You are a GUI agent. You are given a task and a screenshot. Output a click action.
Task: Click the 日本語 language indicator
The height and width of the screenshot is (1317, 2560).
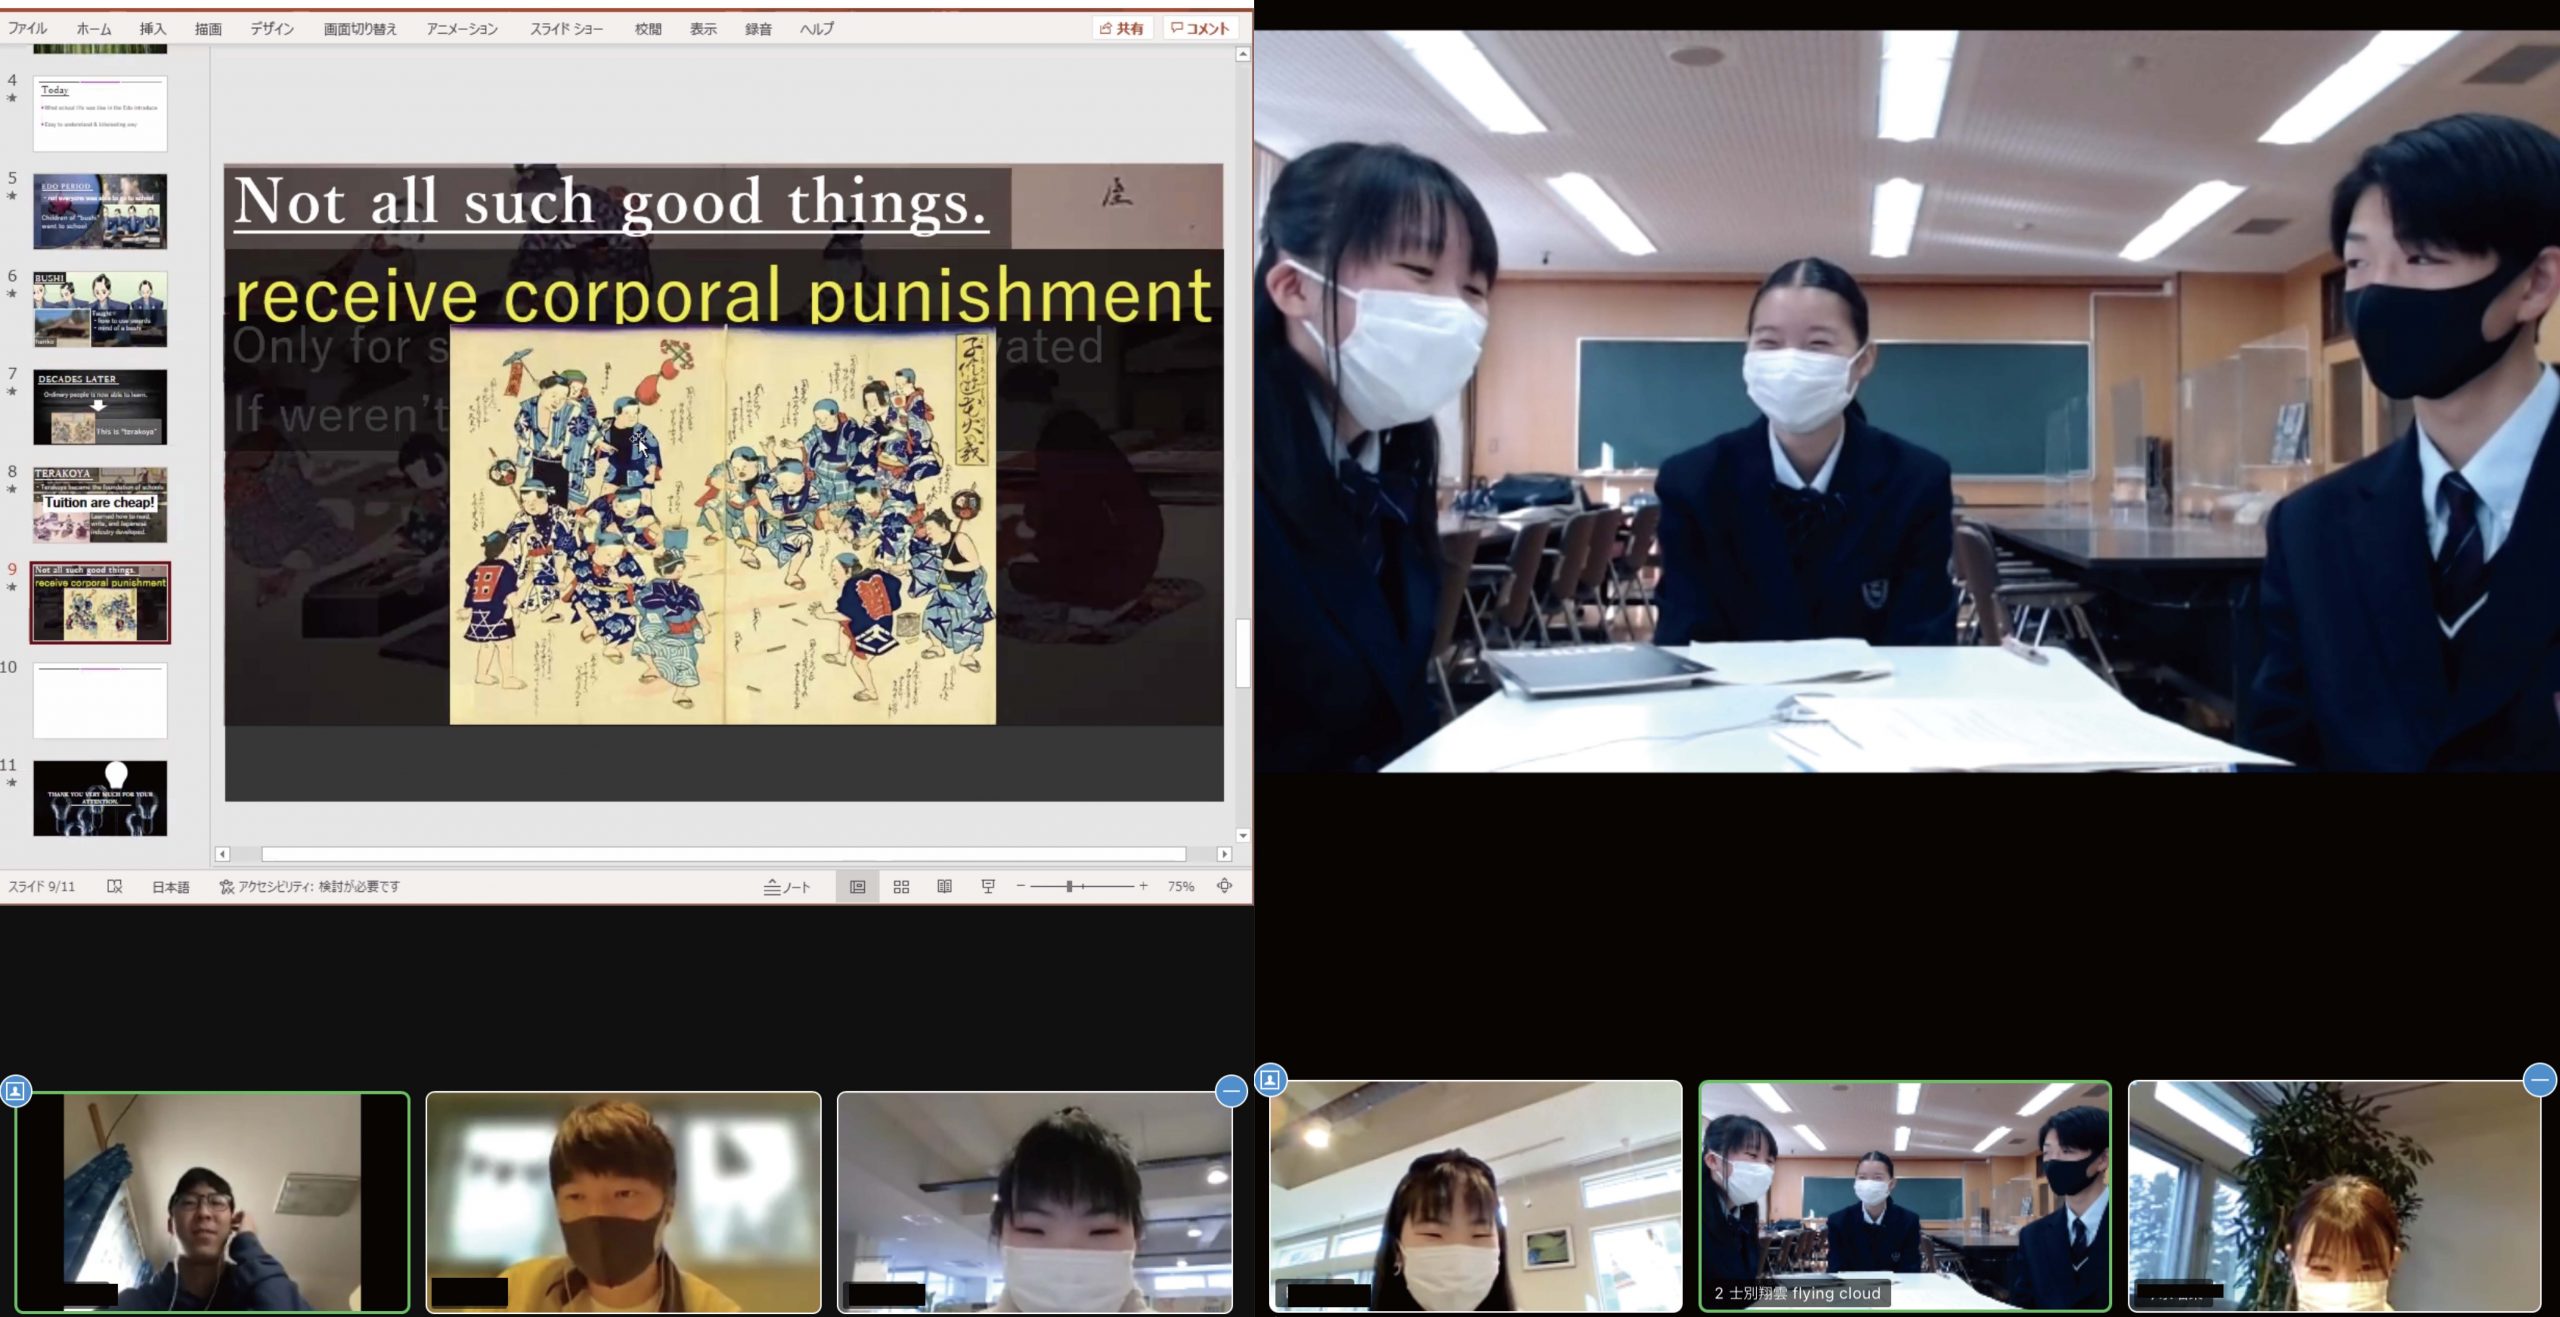170,887
